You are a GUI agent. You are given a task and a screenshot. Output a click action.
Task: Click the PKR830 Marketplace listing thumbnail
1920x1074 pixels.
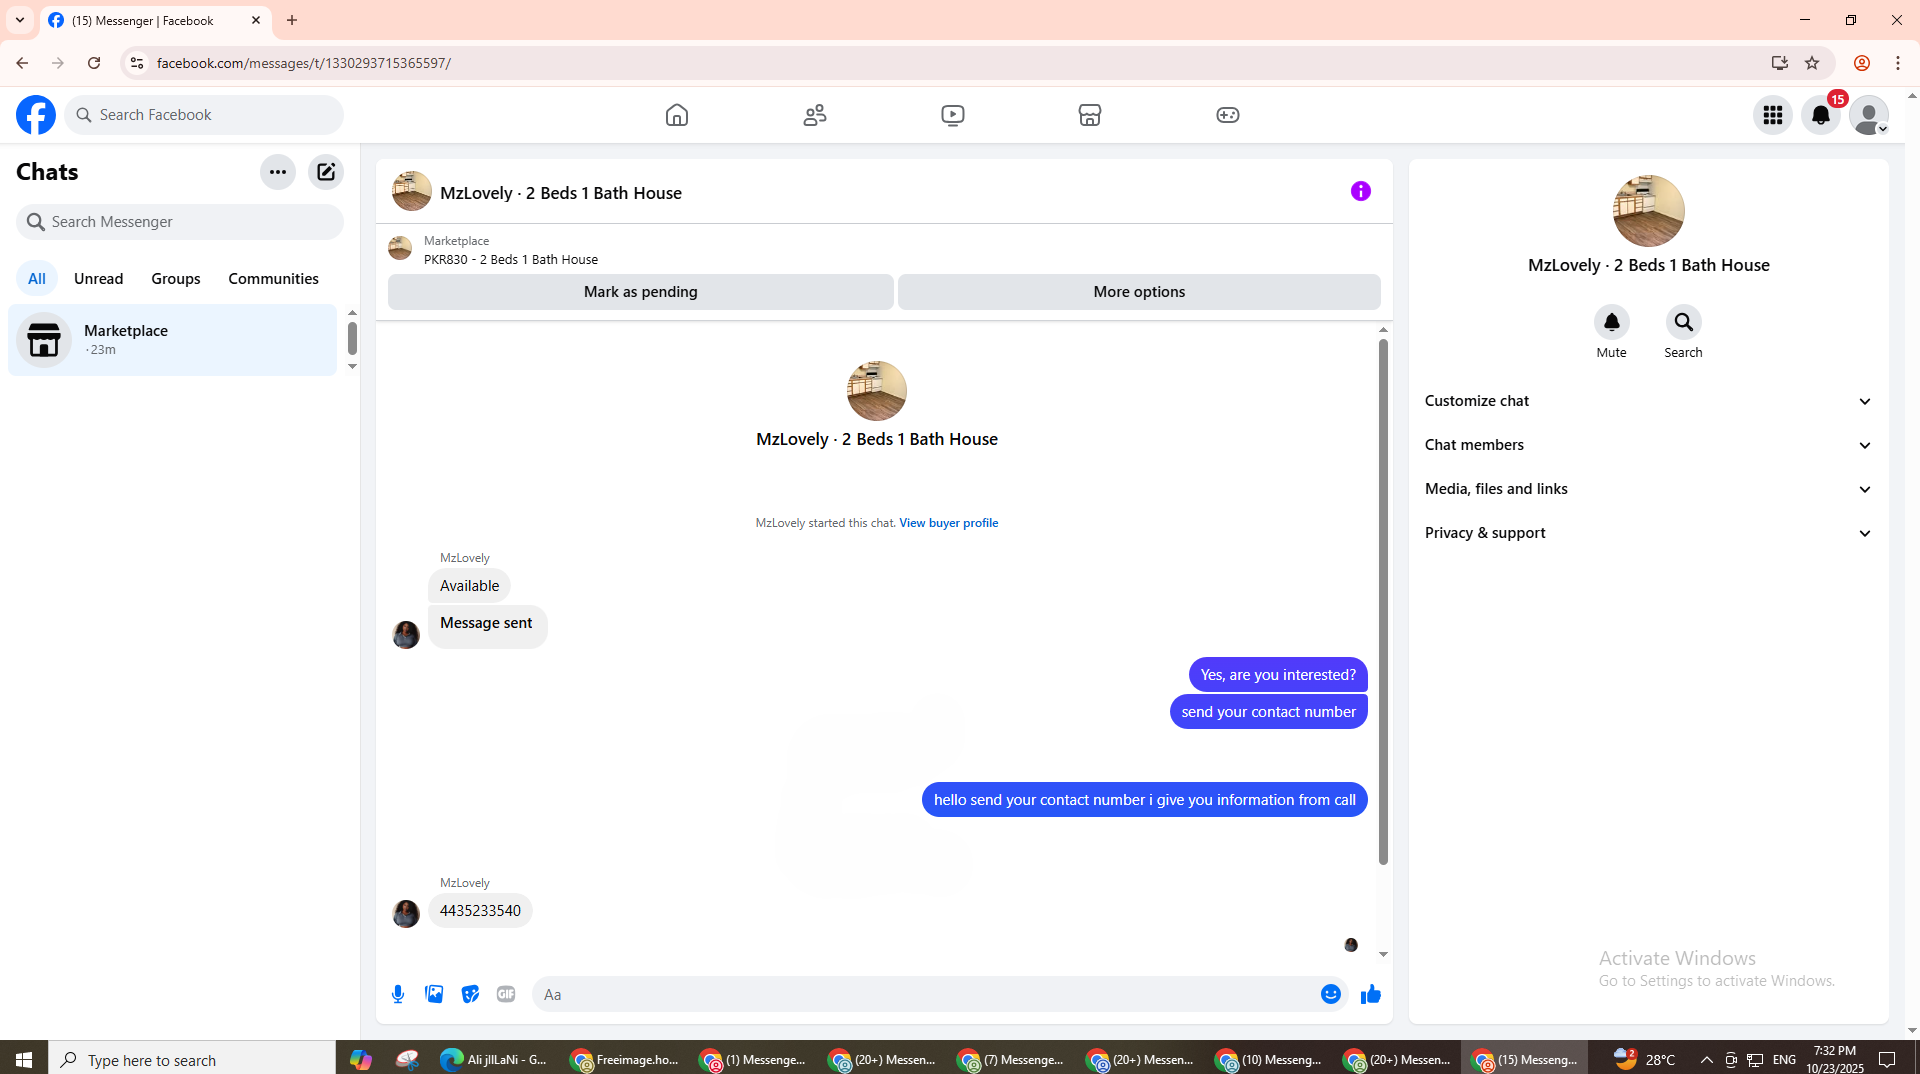(400, 248)
